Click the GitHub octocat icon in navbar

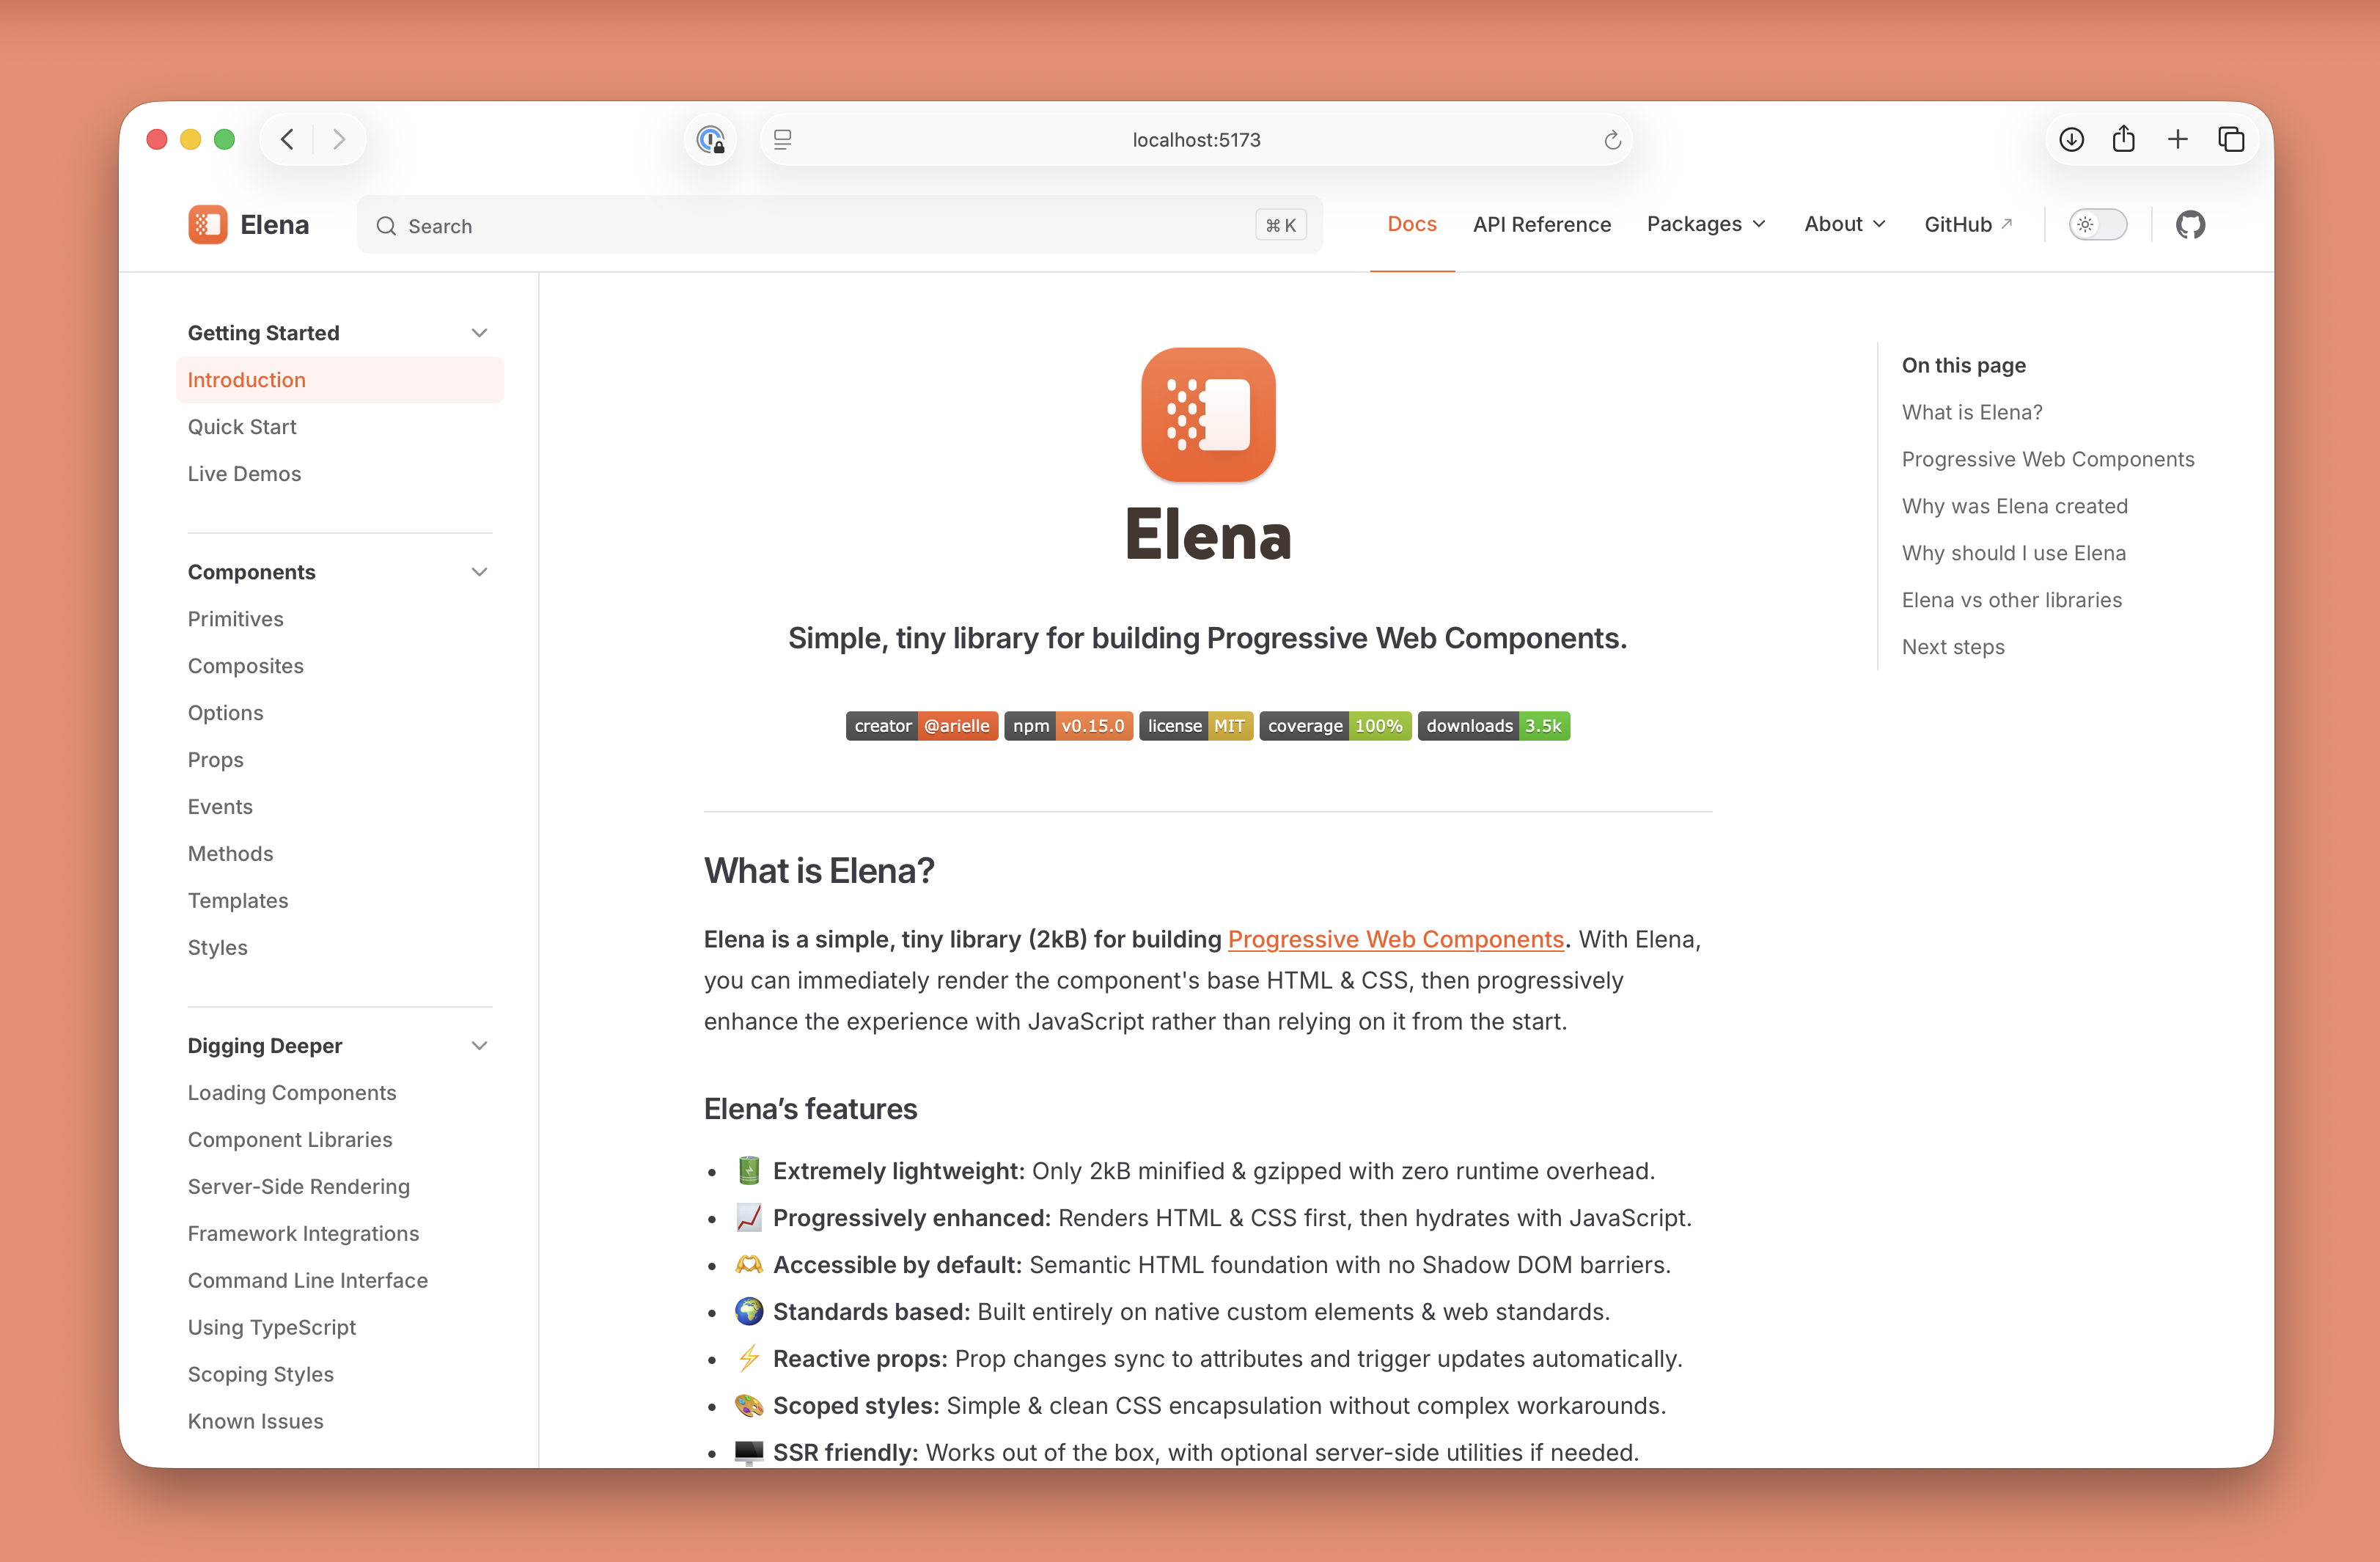tap(2189, 224)
